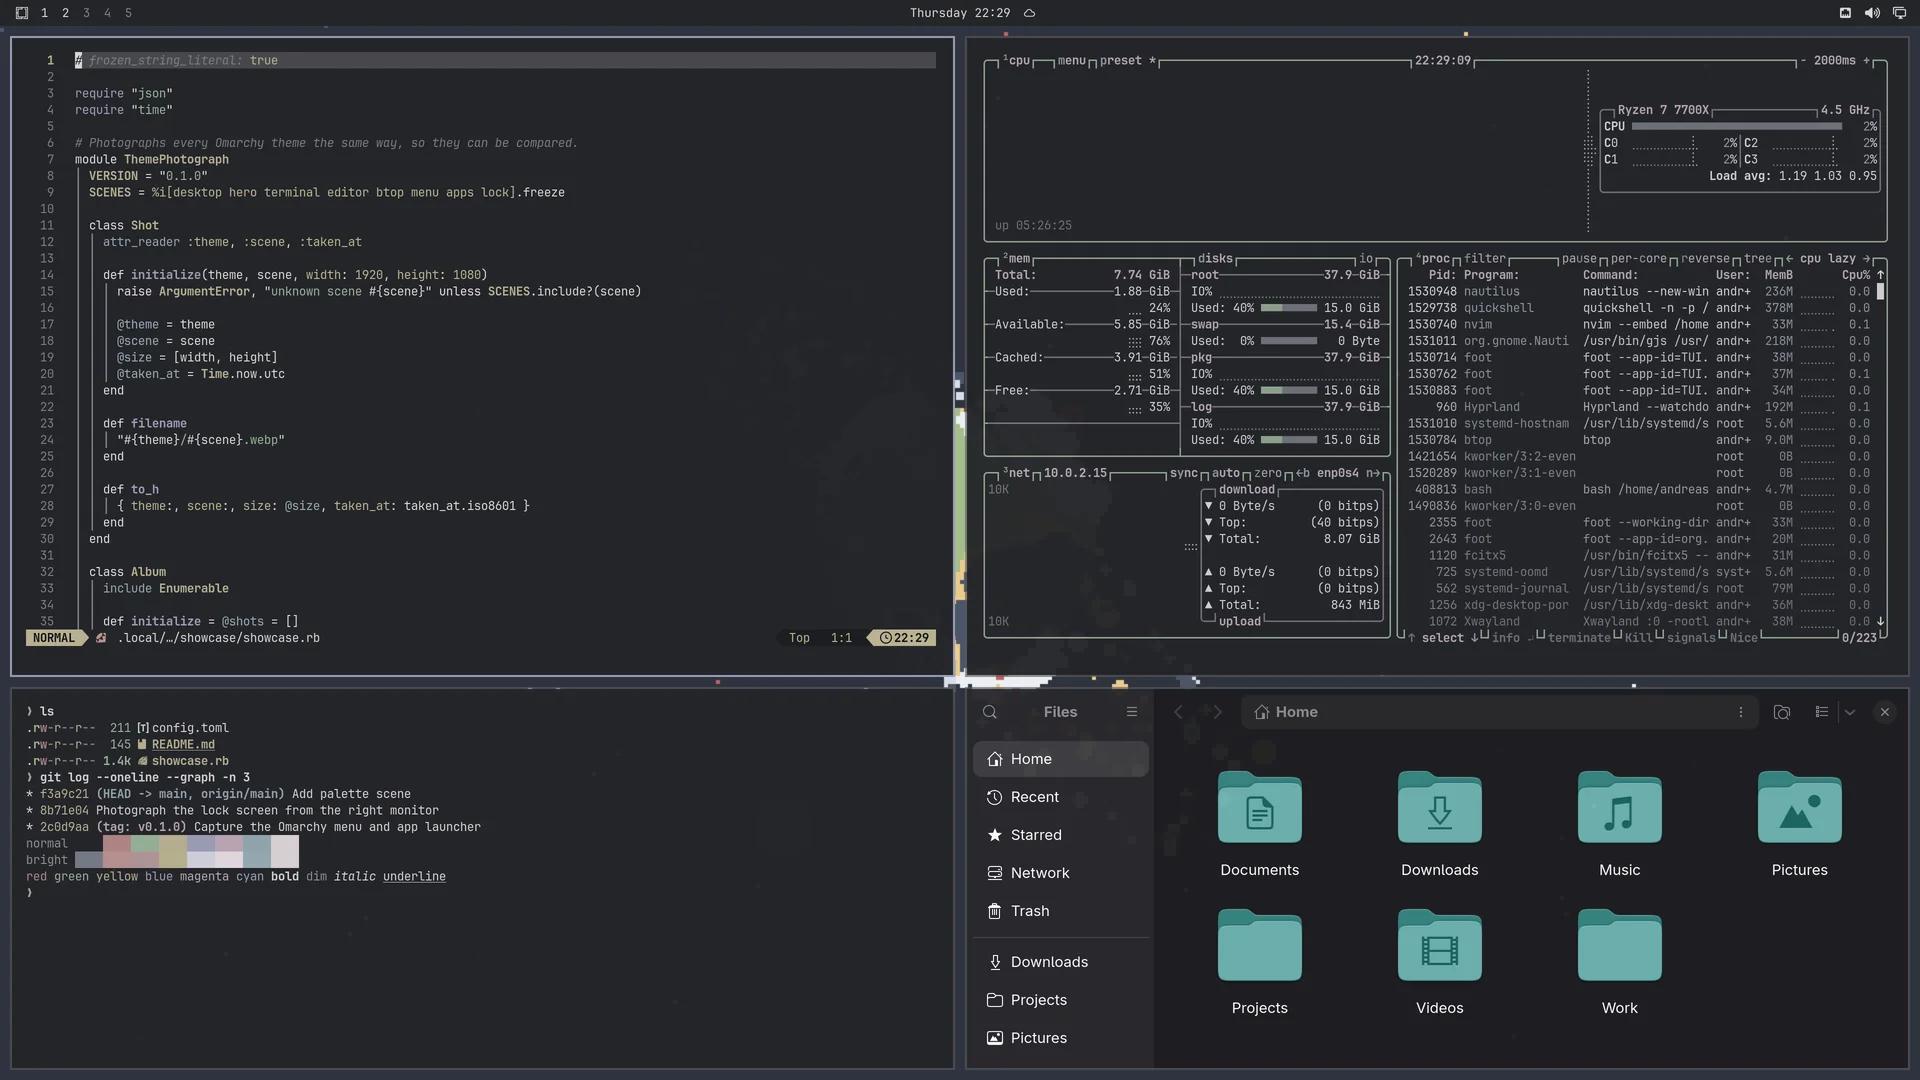Click the up arrow atop the btop process list
This screenshot has height=1080, width=1920.
point(1880,275)
